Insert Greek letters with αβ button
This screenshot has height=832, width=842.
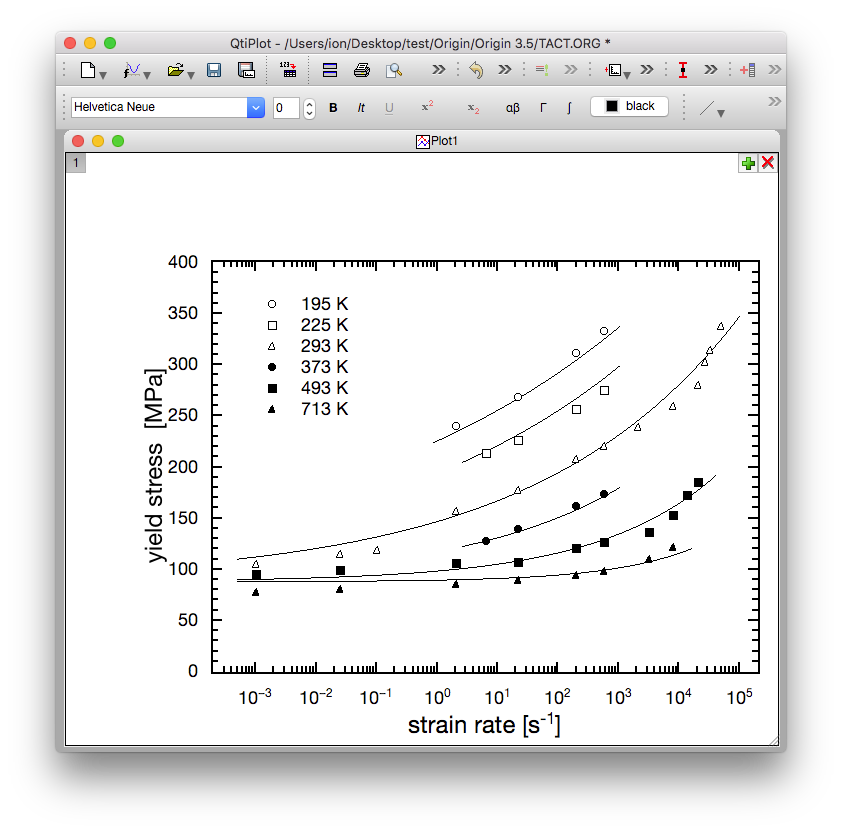tap(512, 107)
